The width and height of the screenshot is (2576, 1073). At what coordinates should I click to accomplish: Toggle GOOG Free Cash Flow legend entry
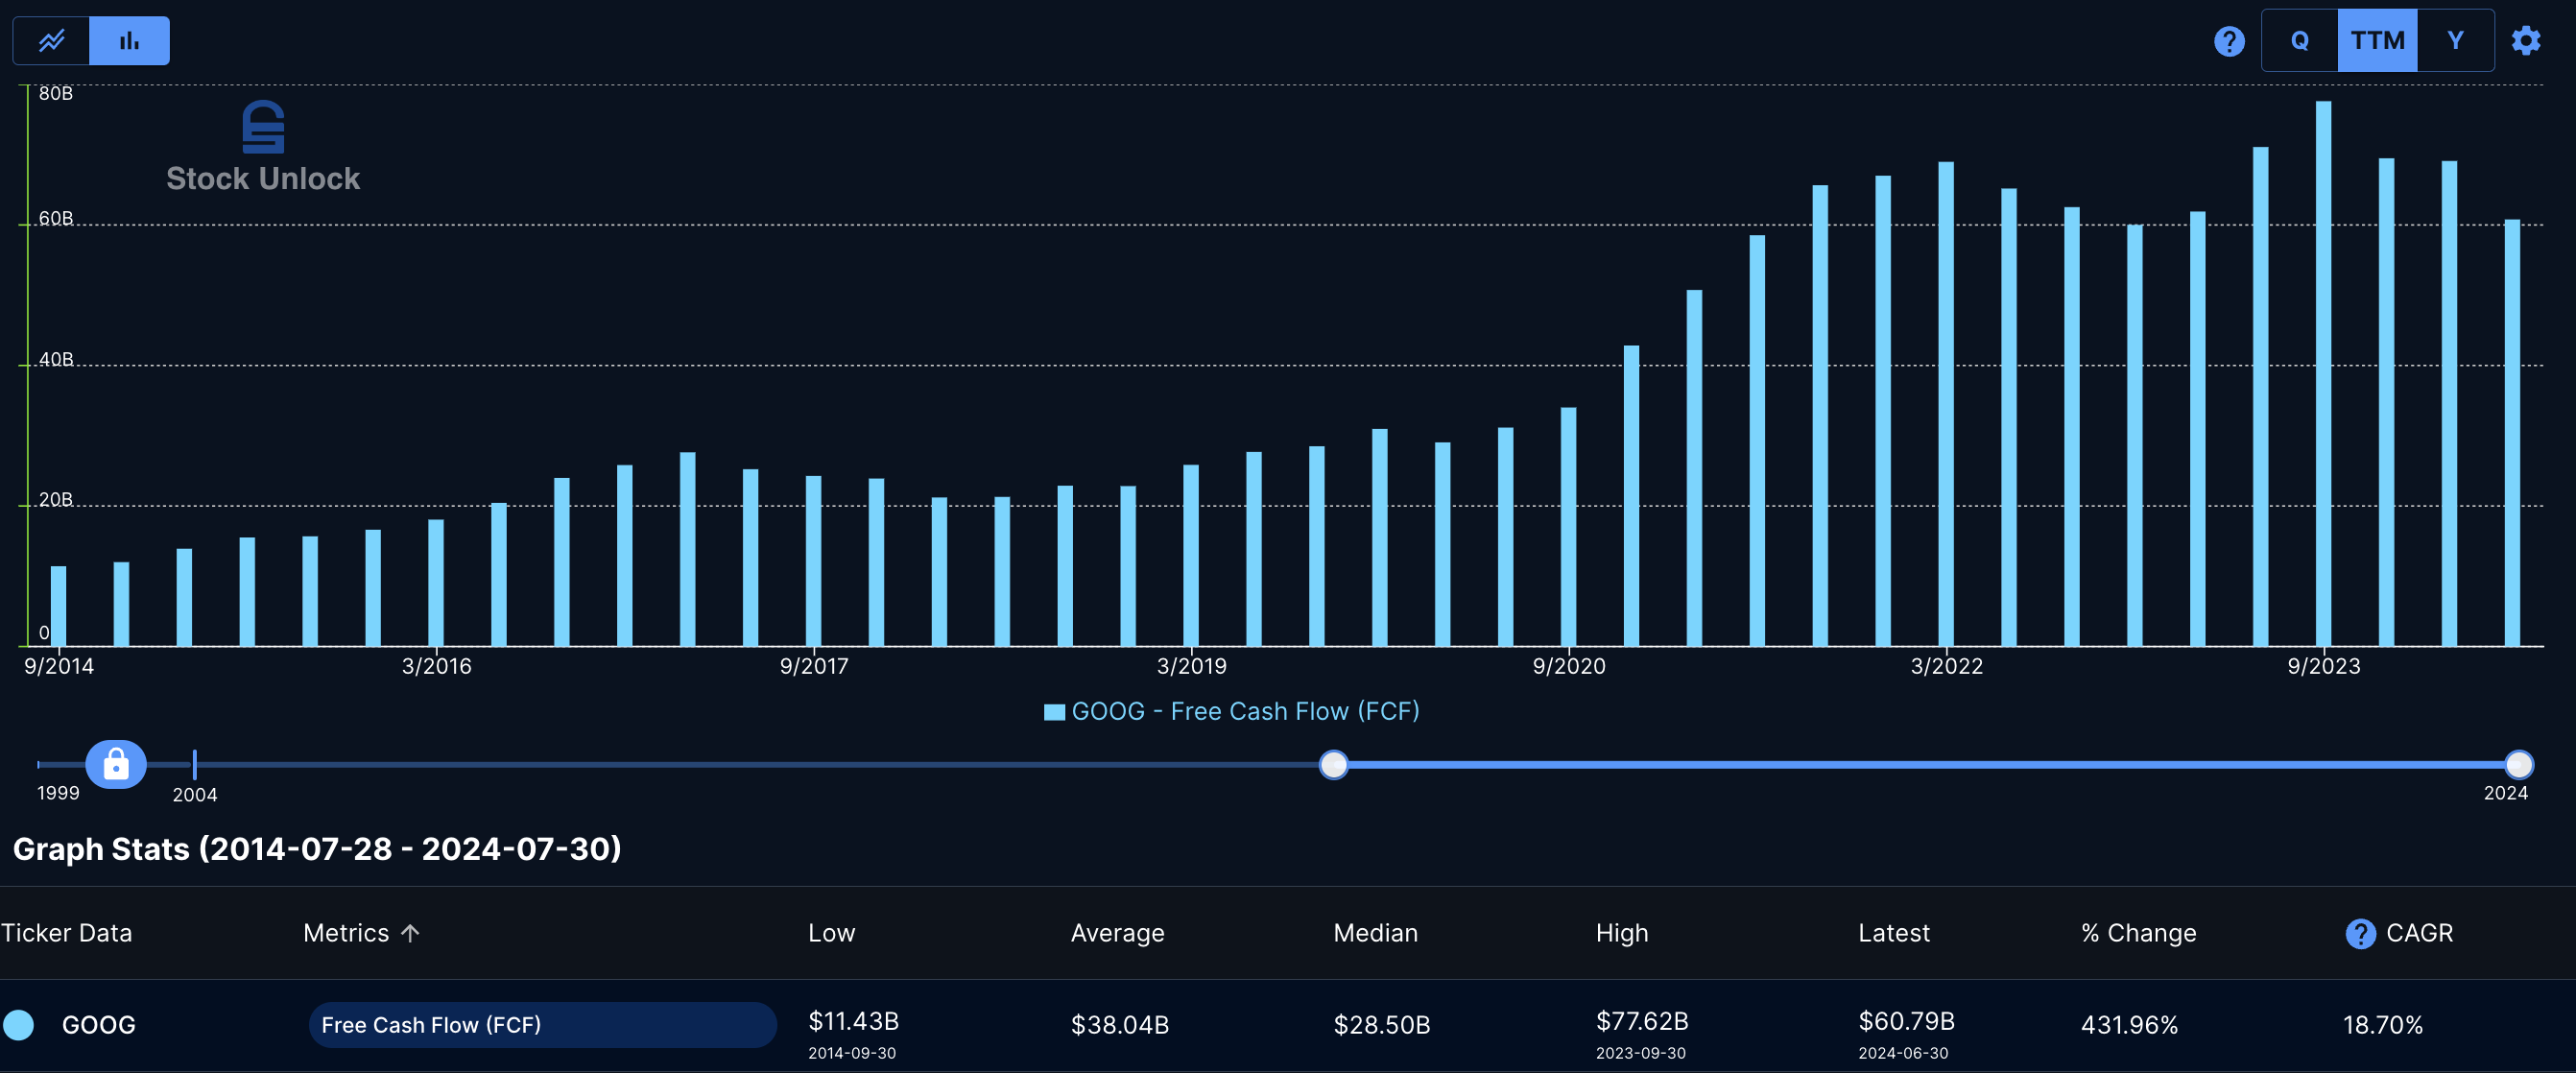pos(1231,711)
